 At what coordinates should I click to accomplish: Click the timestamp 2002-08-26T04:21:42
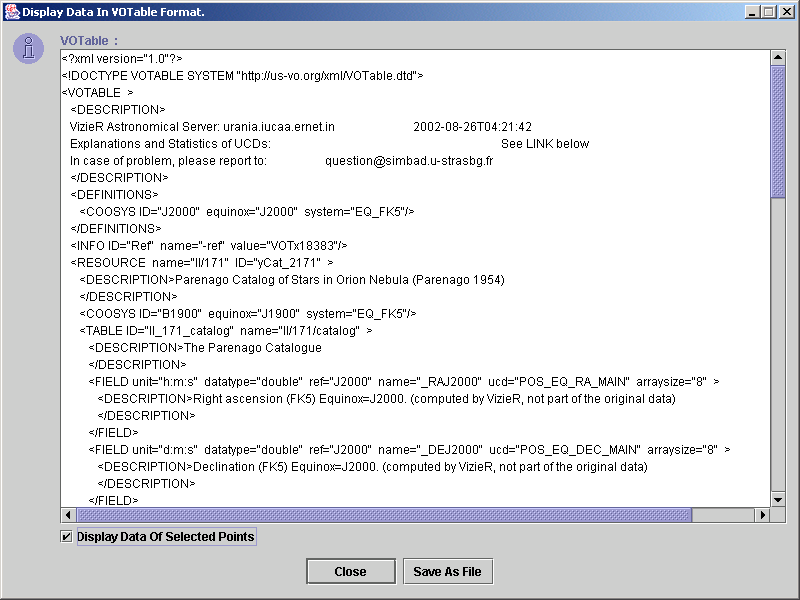pyautogui.click(x=472, y=127)
